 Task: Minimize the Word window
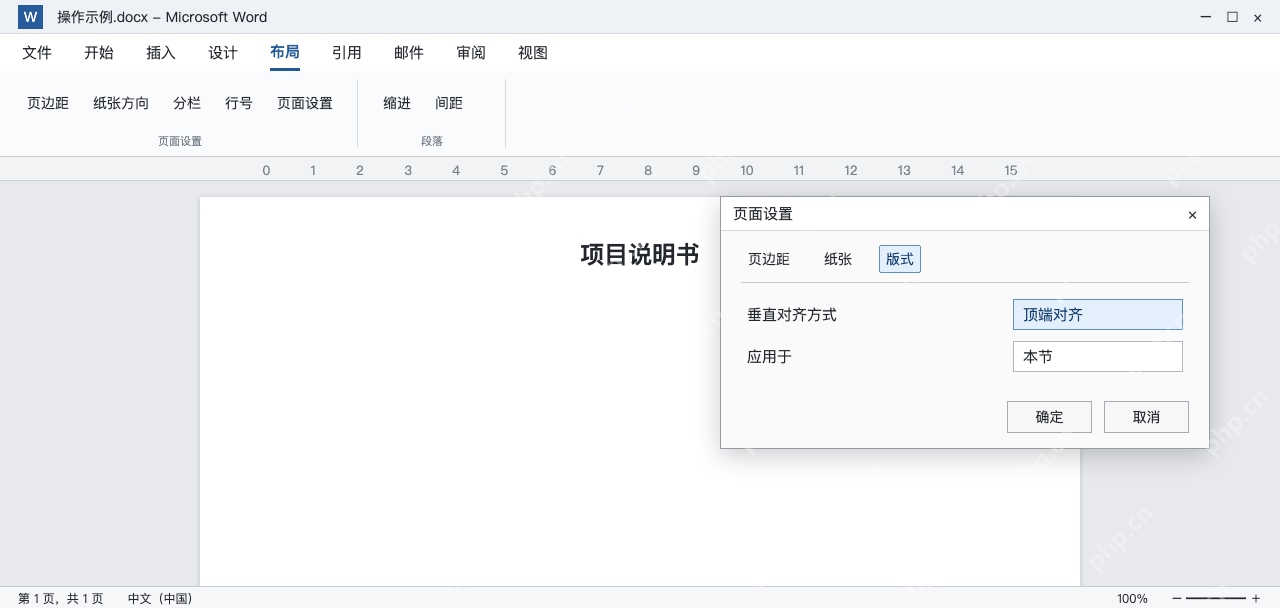point(1207,17)
